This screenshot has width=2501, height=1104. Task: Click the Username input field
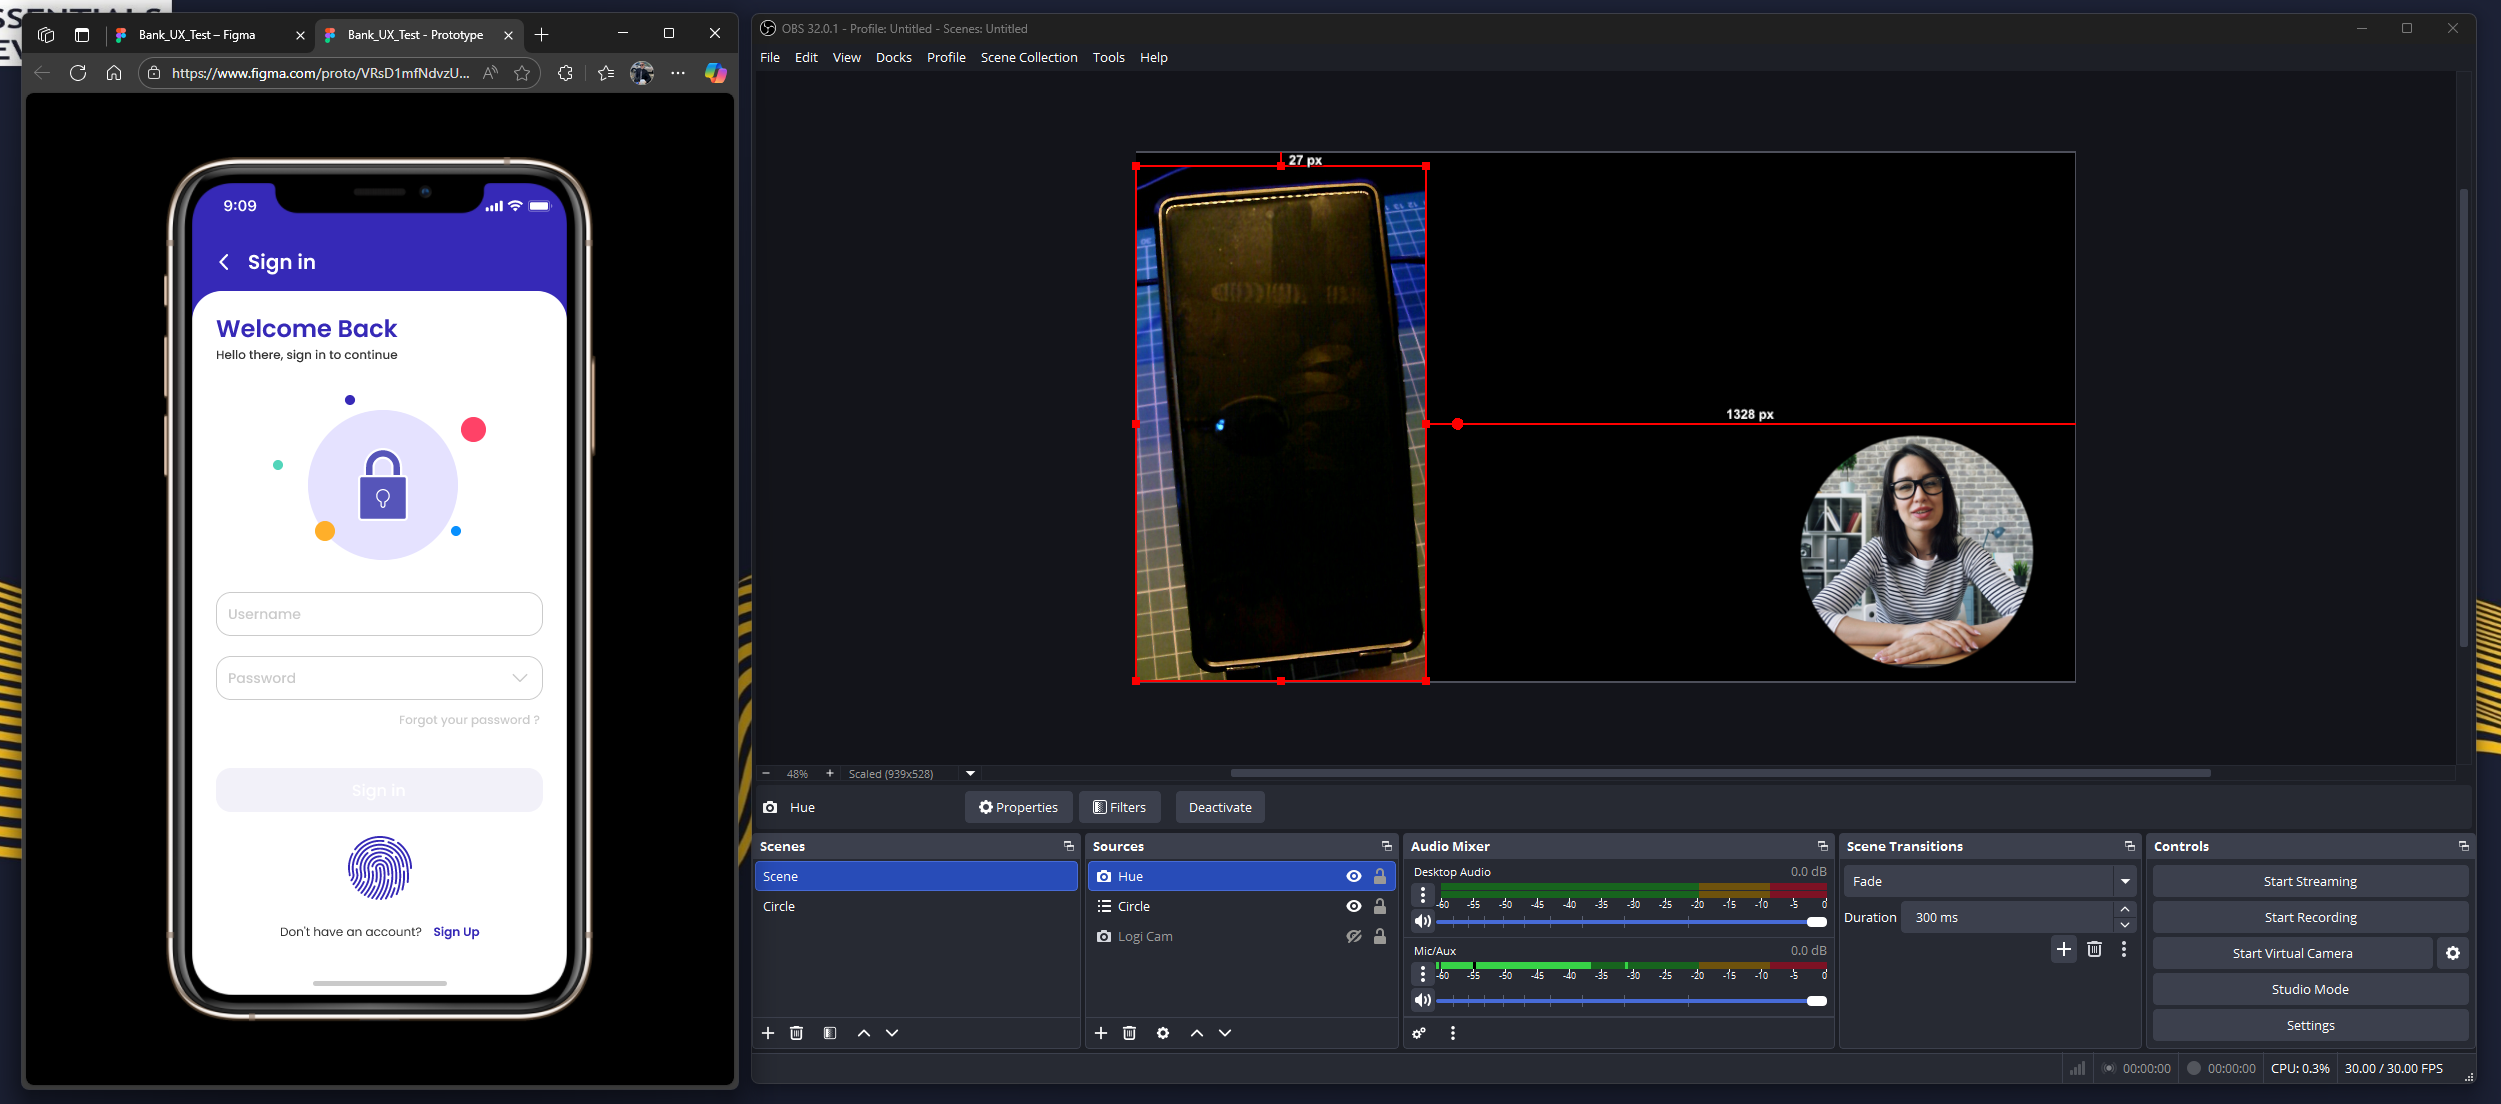(x=379, y=614)
